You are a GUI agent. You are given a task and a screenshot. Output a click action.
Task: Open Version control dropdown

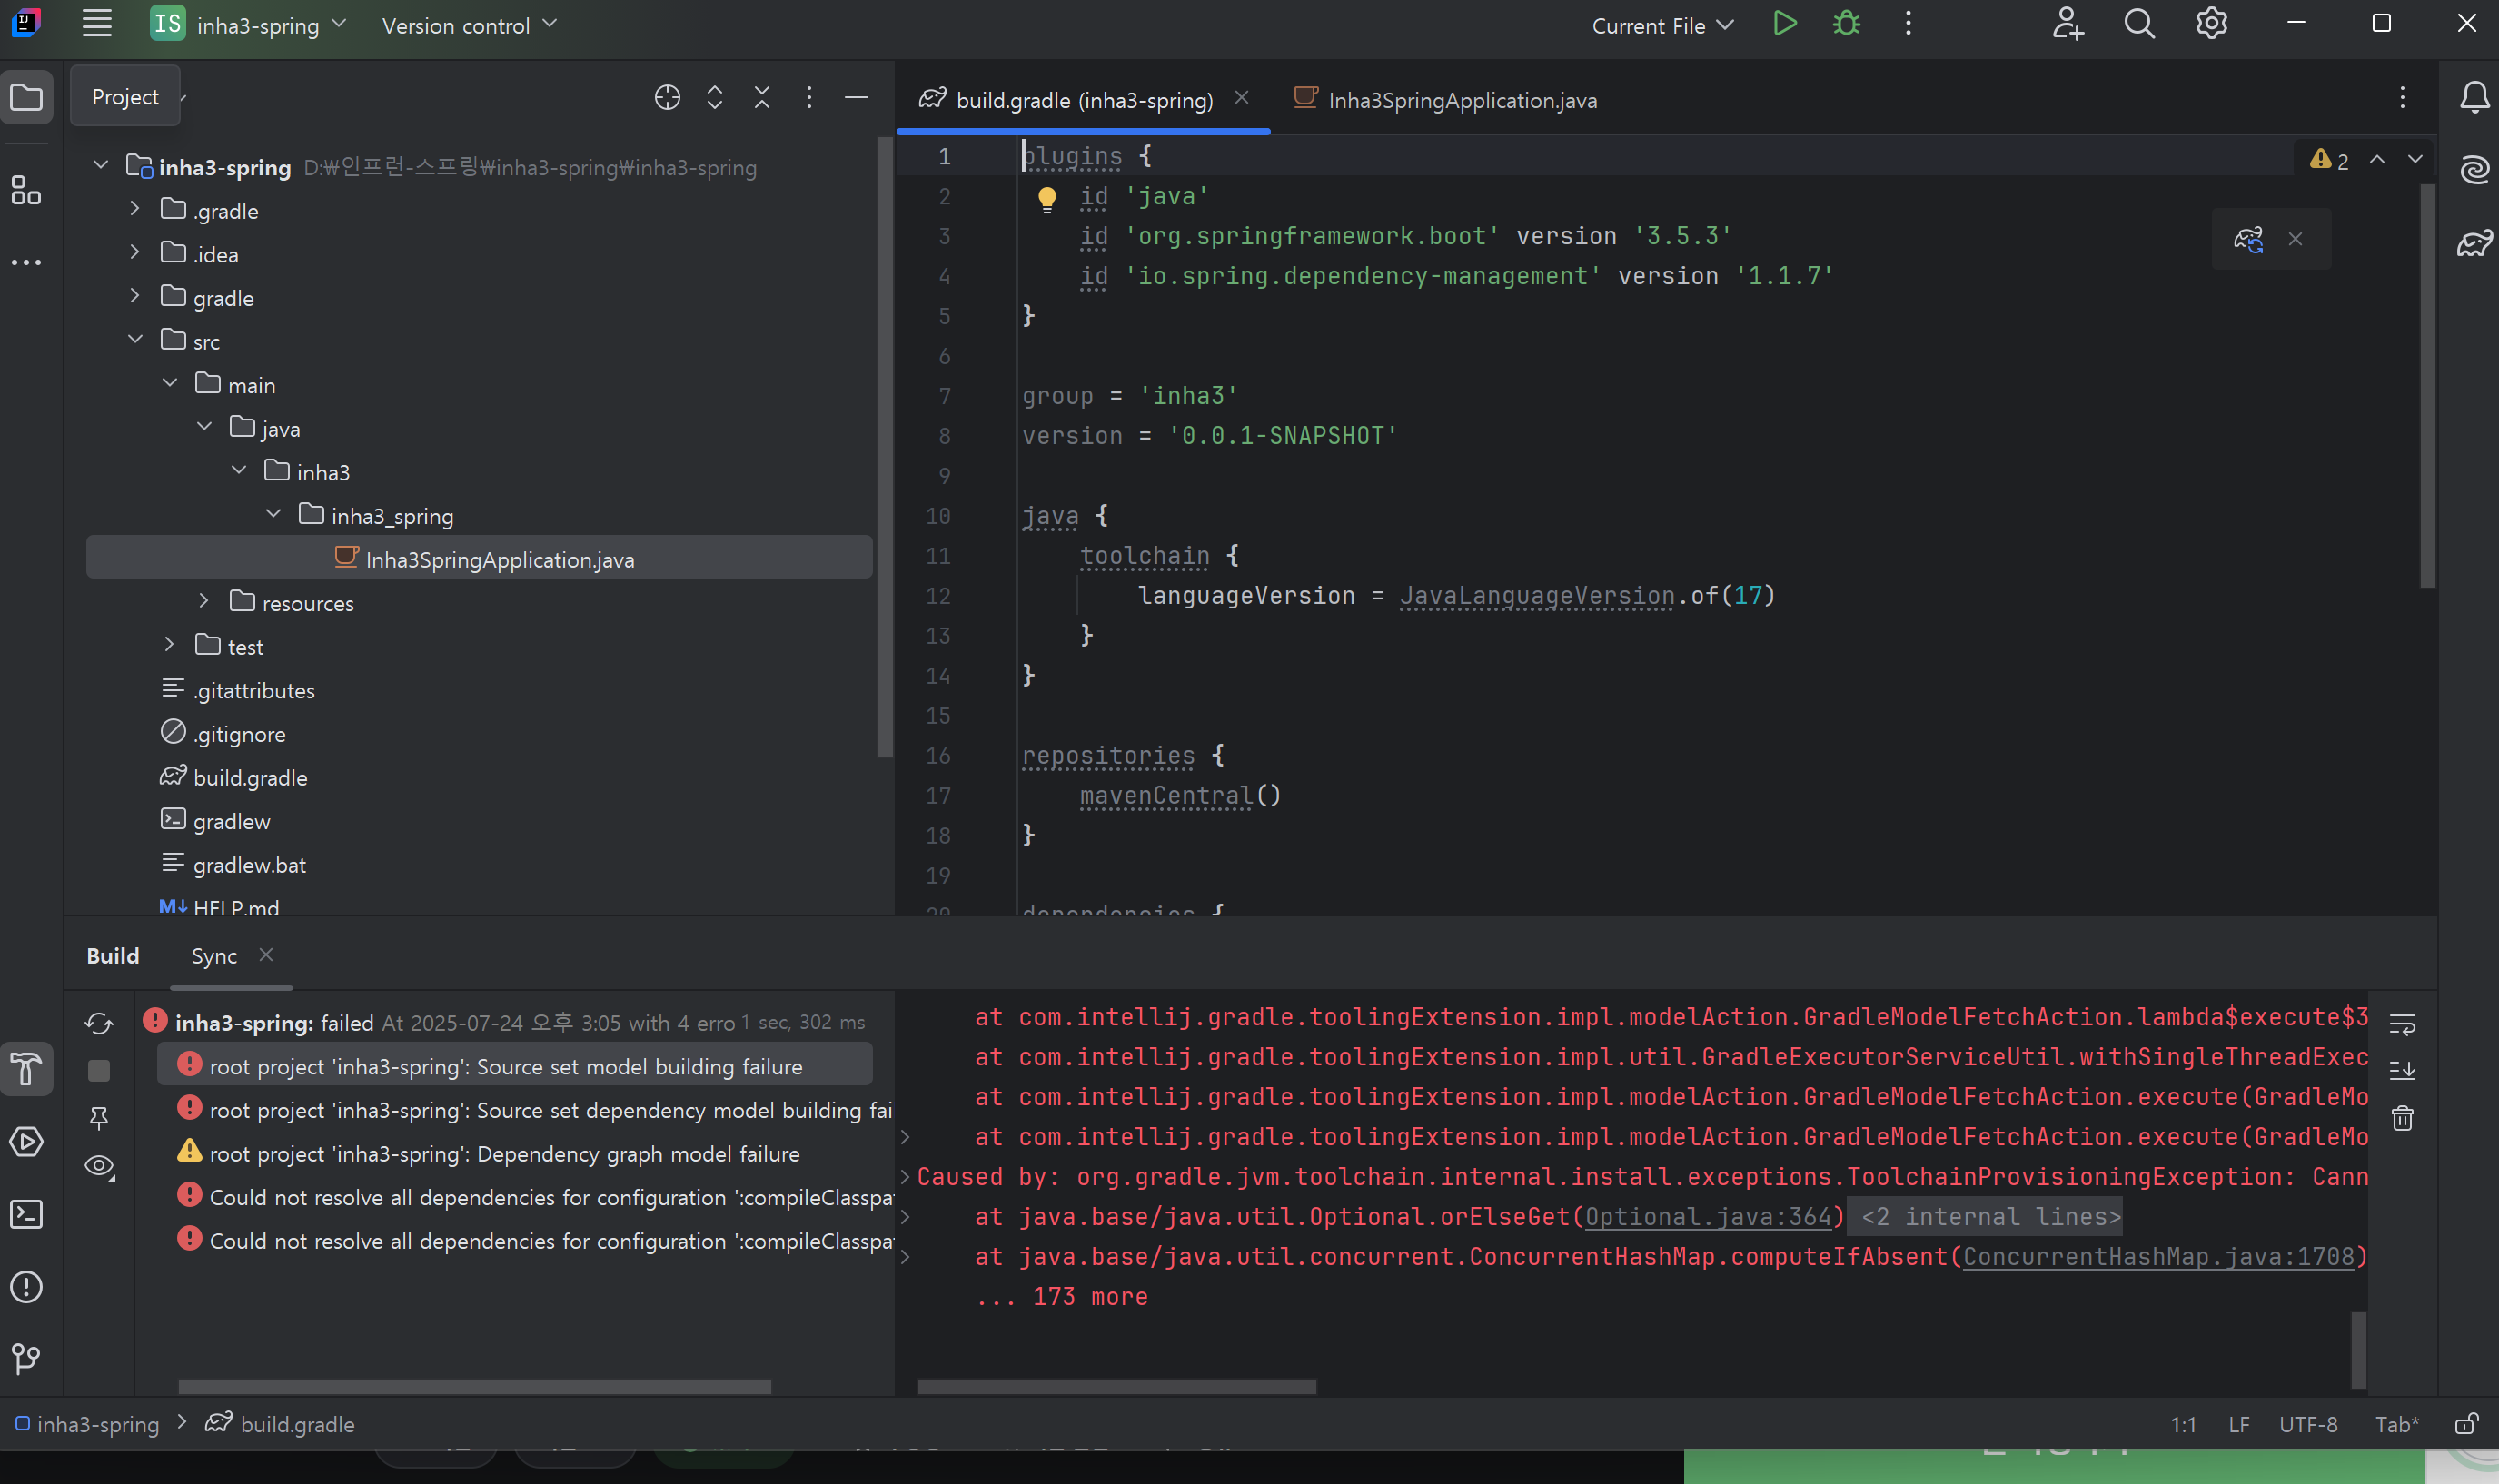469,25
